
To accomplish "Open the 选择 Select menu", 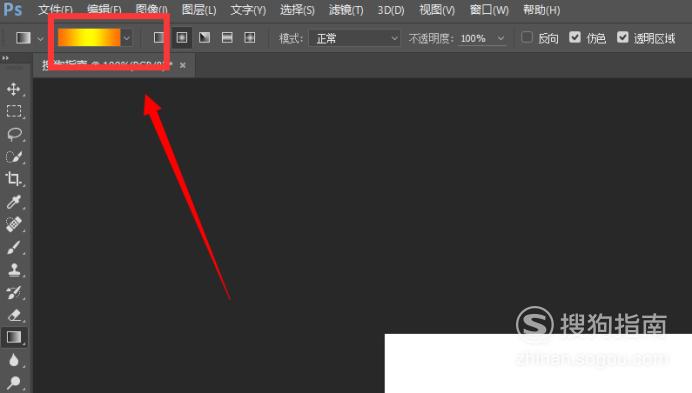I will pyautogui.click(x=297, y=10).
